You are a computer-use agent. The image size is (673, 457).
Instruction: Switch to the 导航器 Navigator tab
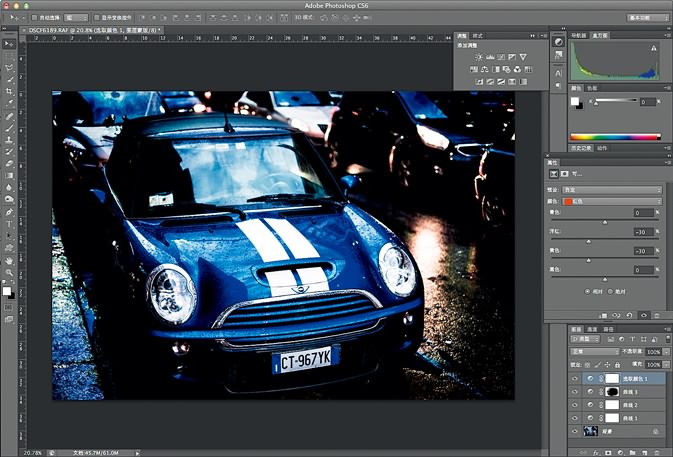point(579,36)
